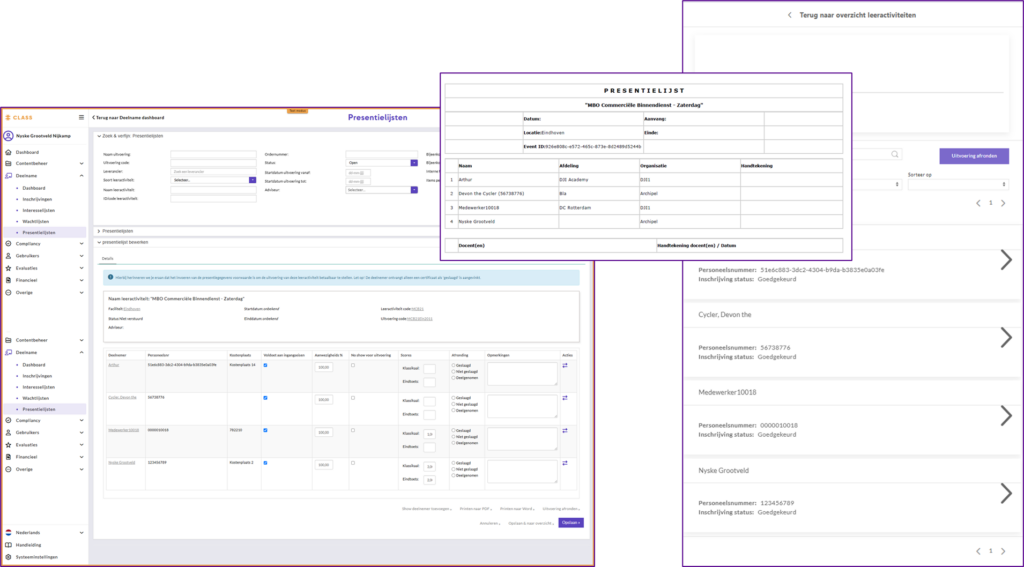Check 'No show voor uitvoering' for Nyske Grootveld

pos(353,462)
